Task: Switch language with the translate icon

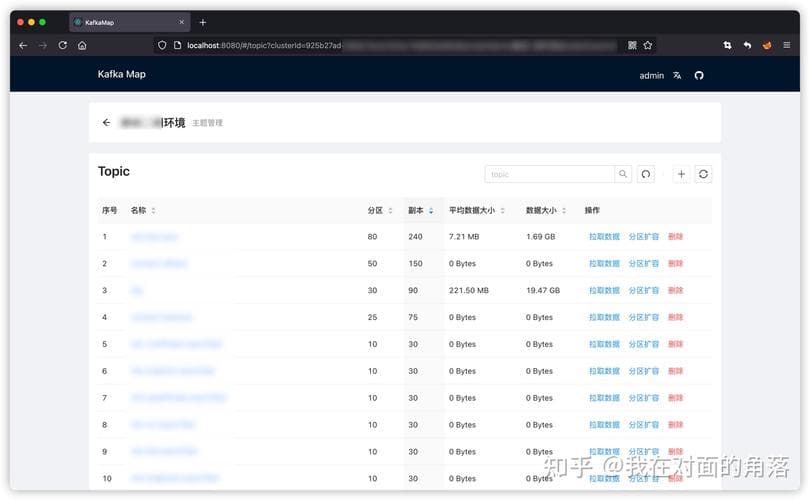Action: coord(677,75)
